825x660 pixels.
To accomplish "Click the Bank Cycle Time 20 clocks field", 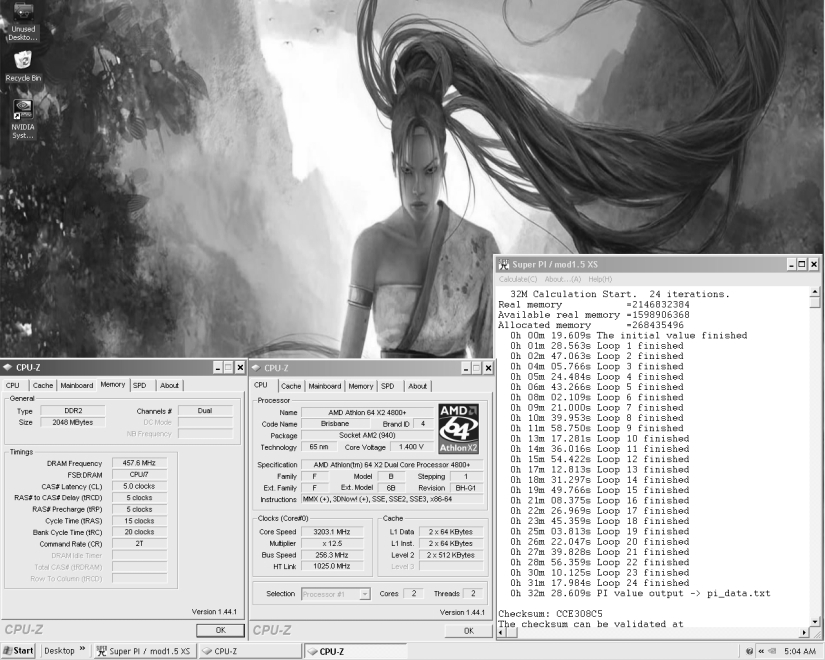I will (139, 532).
